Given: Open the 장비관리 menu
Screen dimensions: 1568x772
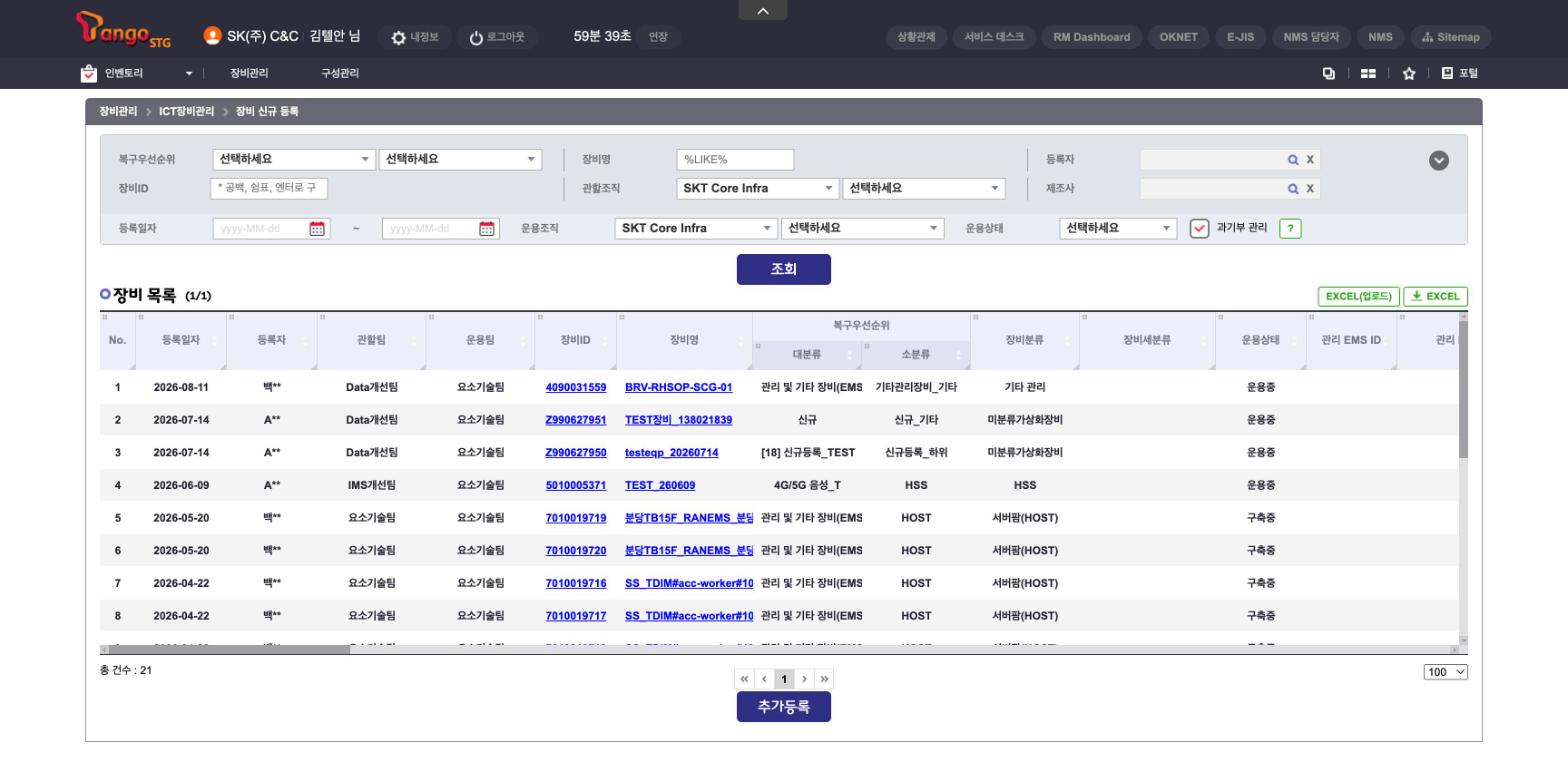Looking at the screenshot, I should [x=249, y=73].
